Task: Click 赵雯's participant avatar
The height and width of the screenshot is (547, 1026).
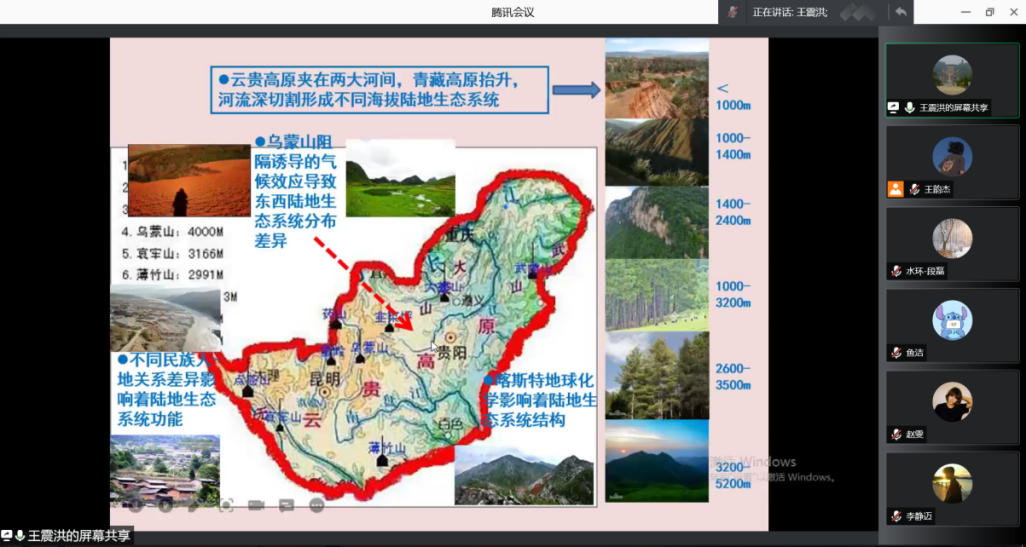Action: 952,400
